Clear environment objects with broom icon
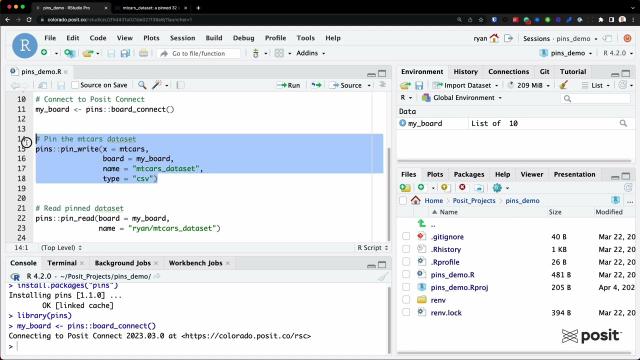This screenshot has height=360, width=640. tap(564, 85)
